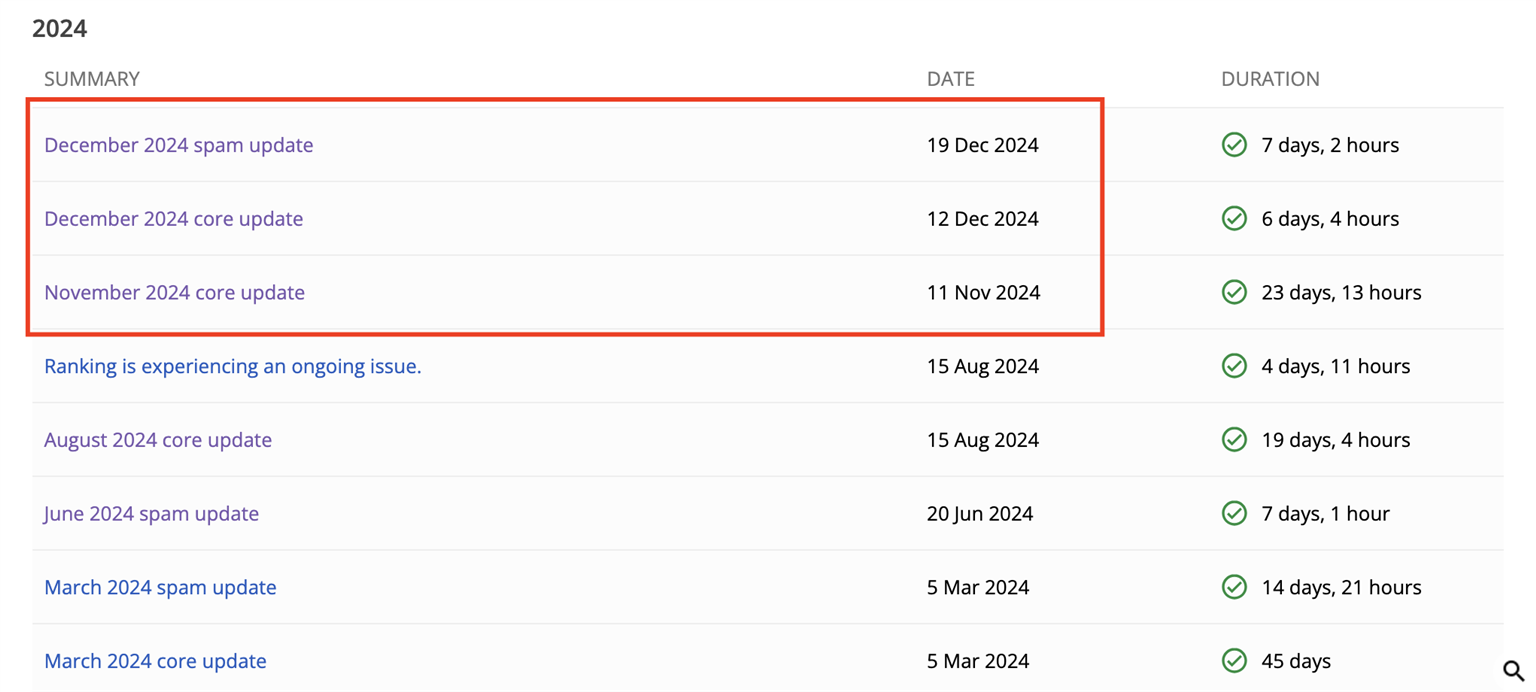The height and width of the screenshot is (692, 1536).
Task: Open the ongoing Ranking issue link
Action: tap(232, 366)
